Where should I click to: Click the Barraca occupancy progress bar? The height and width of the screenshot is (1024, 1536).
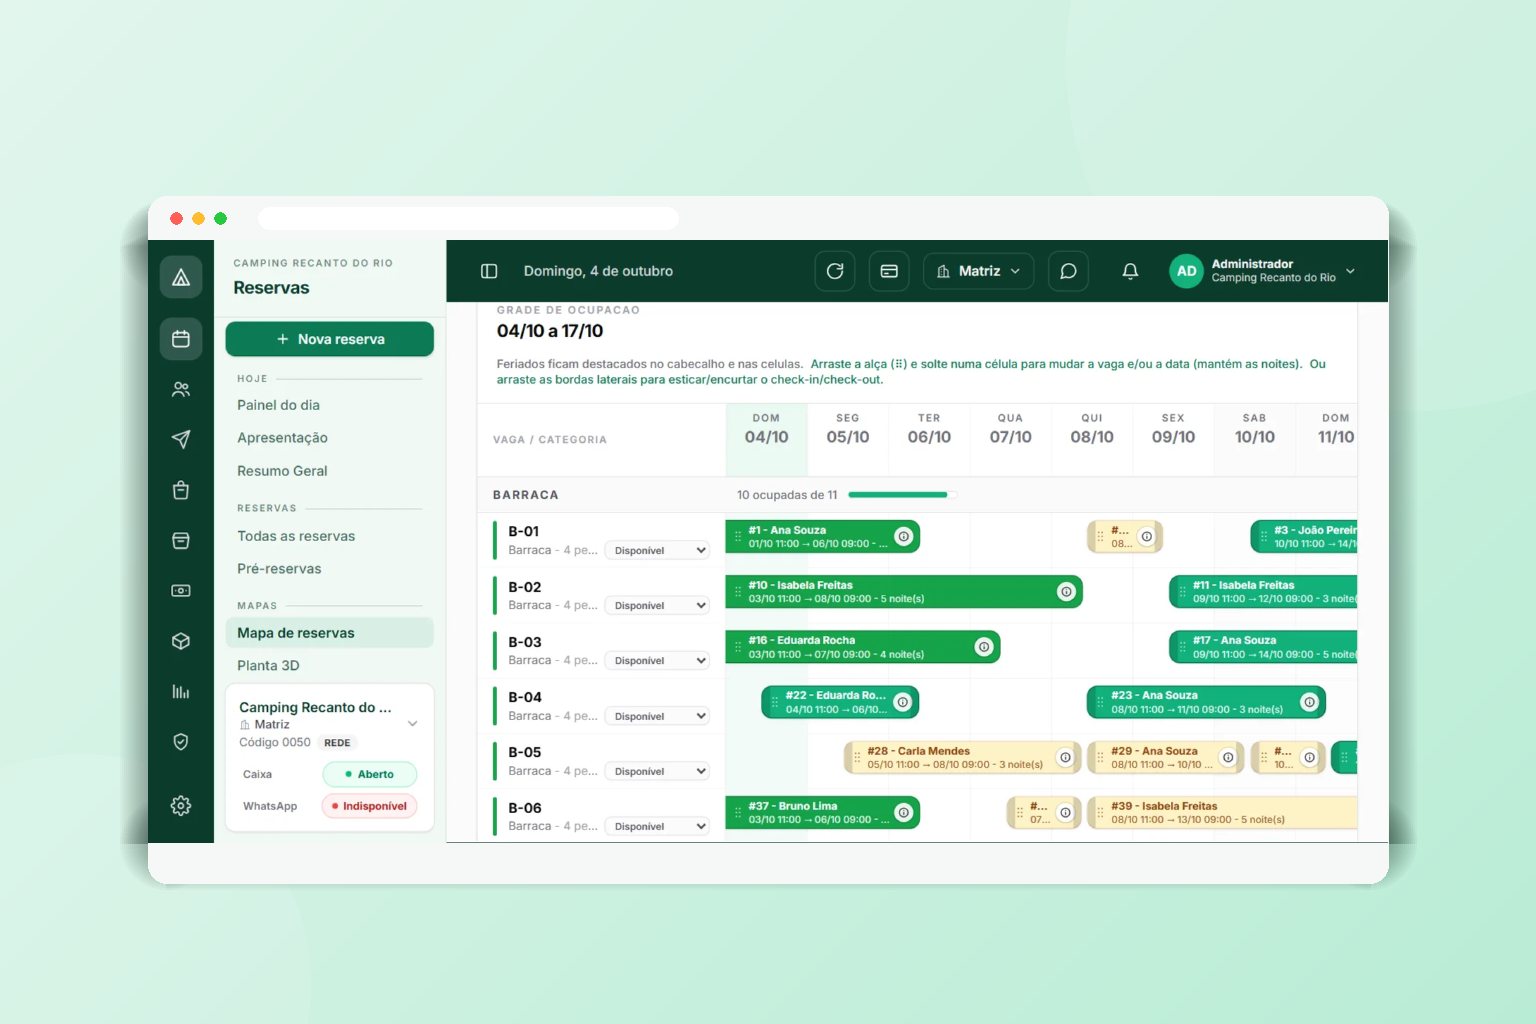click(902, 495)
